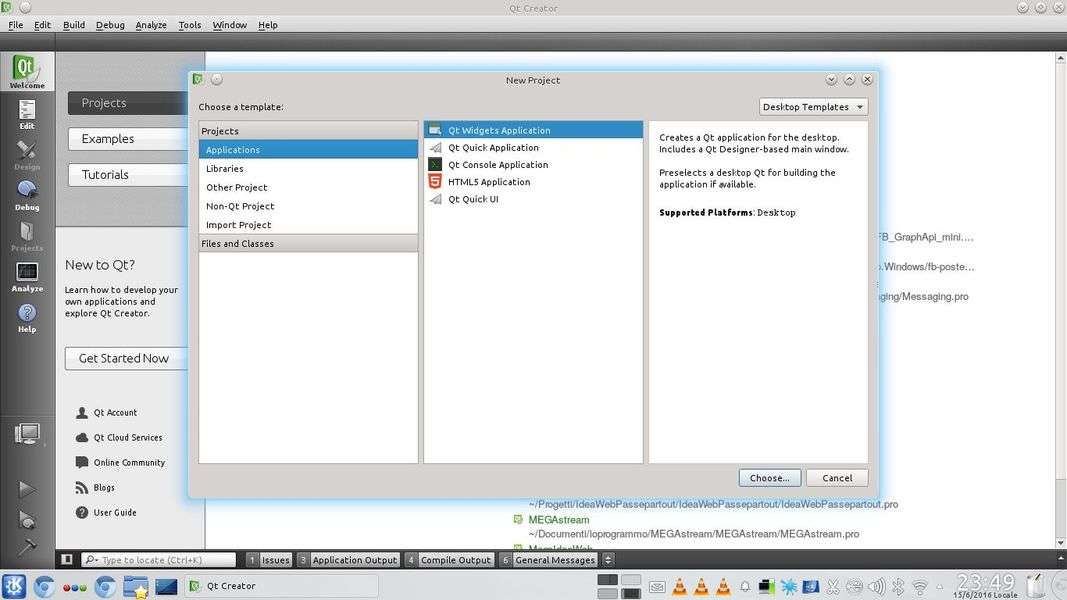The height and width of the screenshot is (600, 1067).
Task: Select HTML5 Application template
Action: 533,182
